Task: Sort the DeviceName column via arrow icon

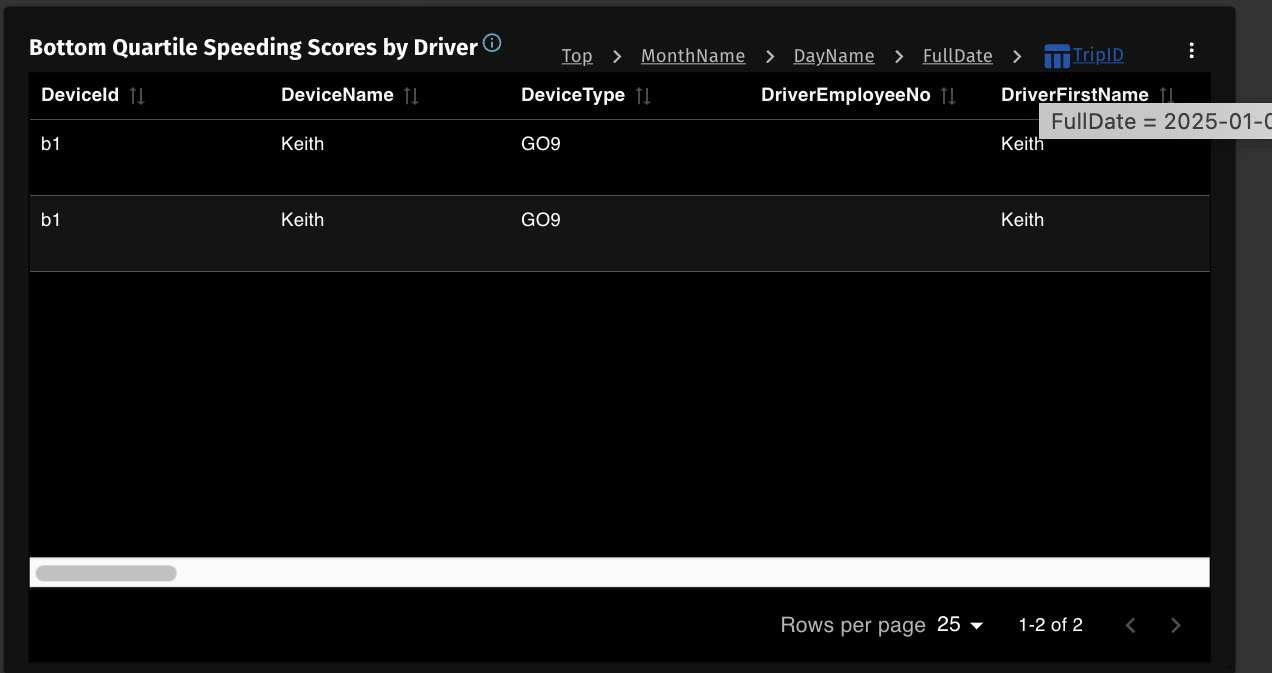Action: click(x=410, y=96)
